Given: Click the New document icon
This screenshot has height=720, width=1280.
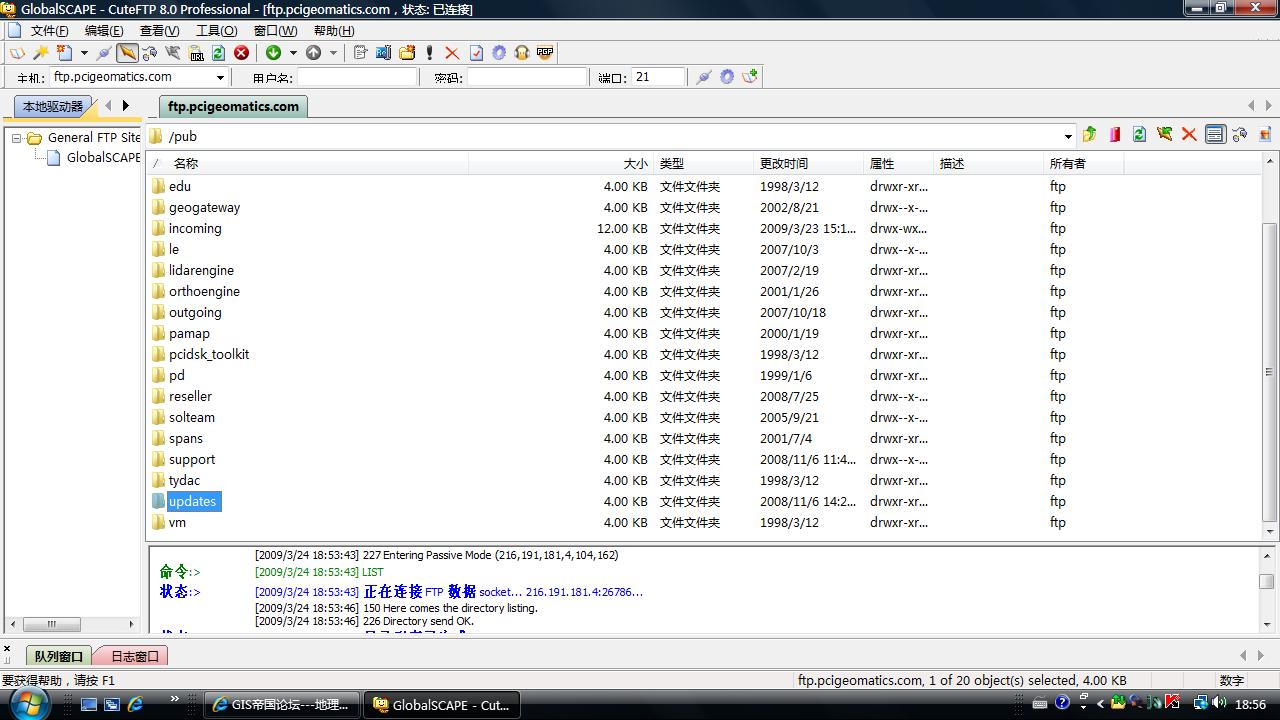Looking at the screenshot, I should pos(64,53).
